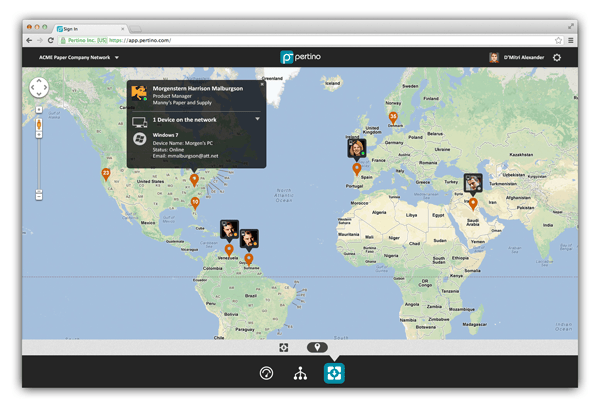Click D'Mitri Alexander profile avatar
The image size is (600, 409).
click(494, 57)
